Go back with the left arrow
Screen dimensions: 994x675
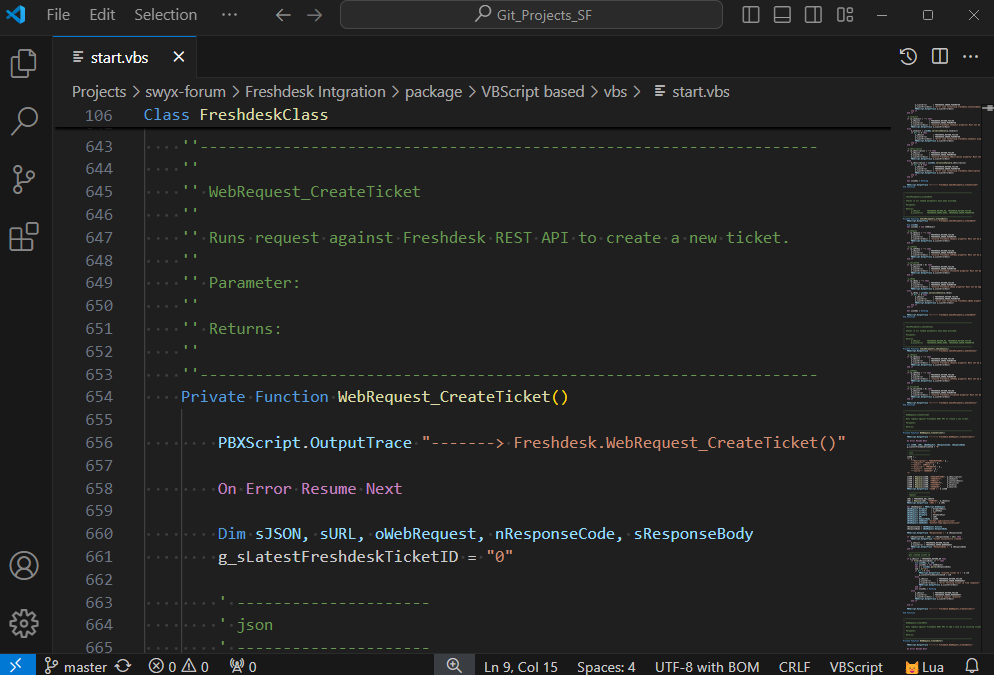(283, 15)
